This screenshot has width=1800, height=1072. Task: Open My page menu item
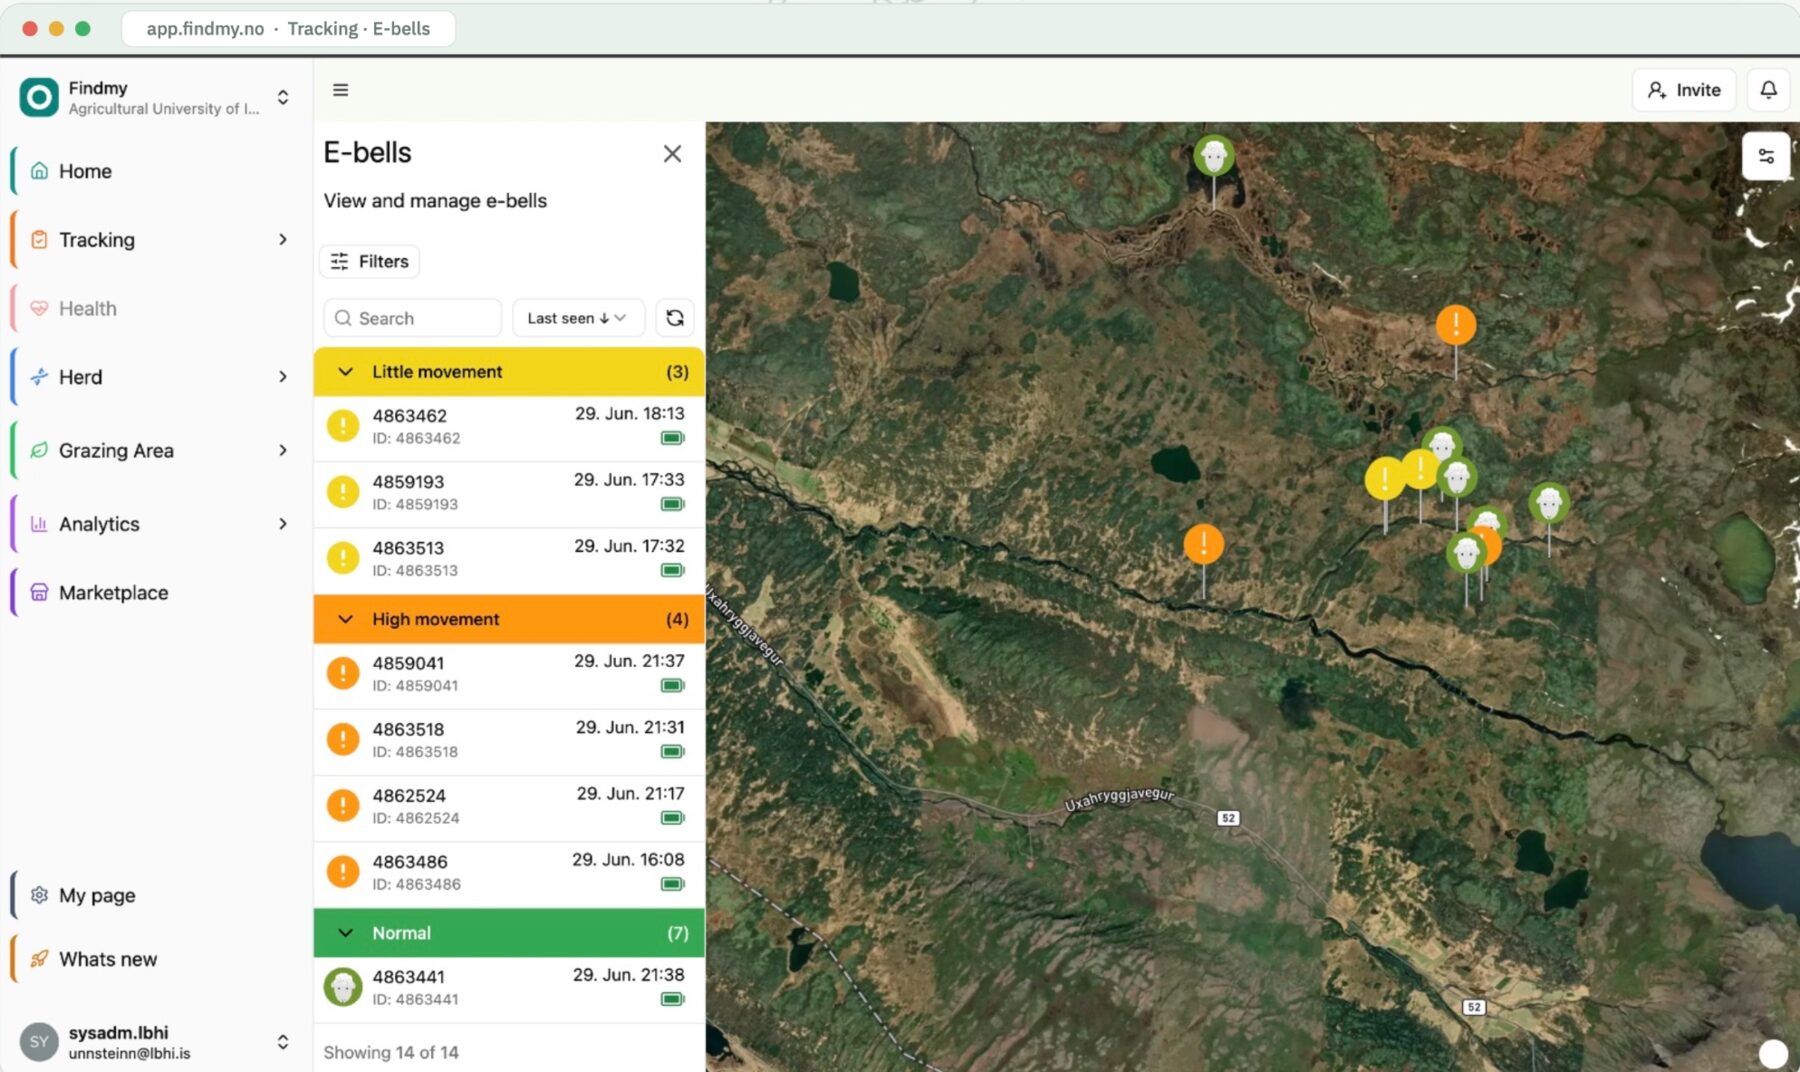[158, 895]
